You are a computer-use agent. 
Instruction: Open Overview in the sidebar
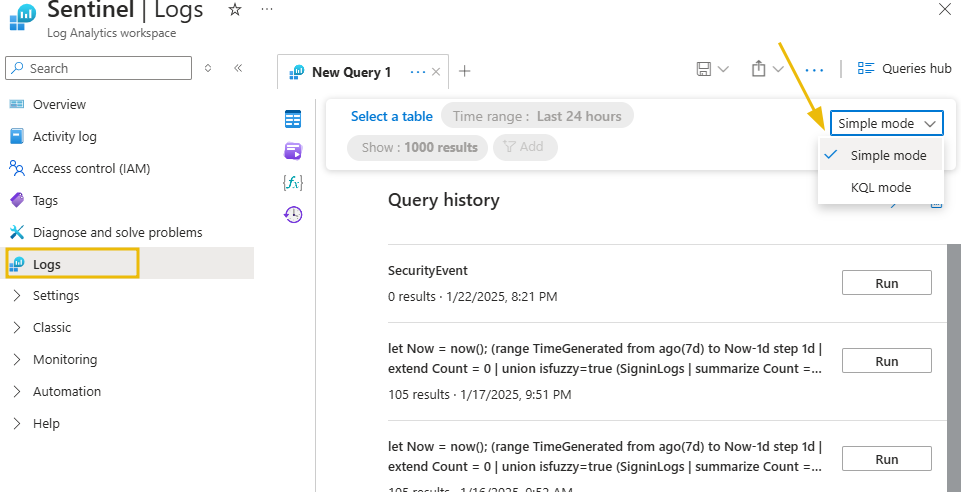click(x=59, y=105)
